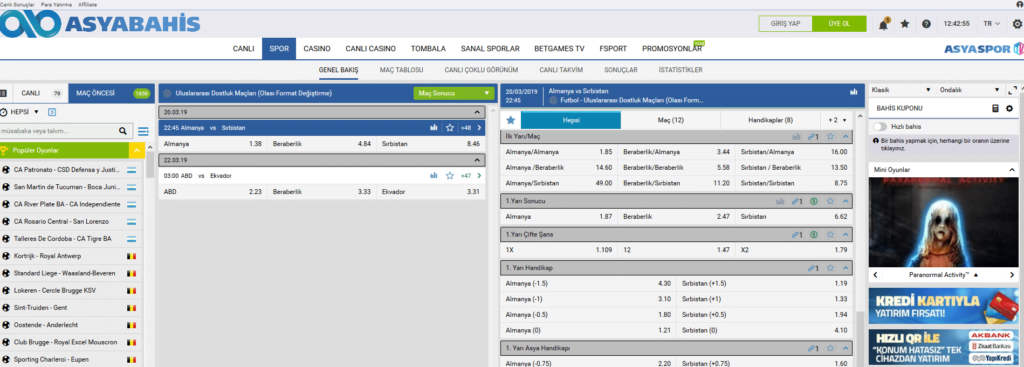This screenshot has width=1024, height=367.
Task: Open statistics icon in match detail header
Action: coord(853,92)
